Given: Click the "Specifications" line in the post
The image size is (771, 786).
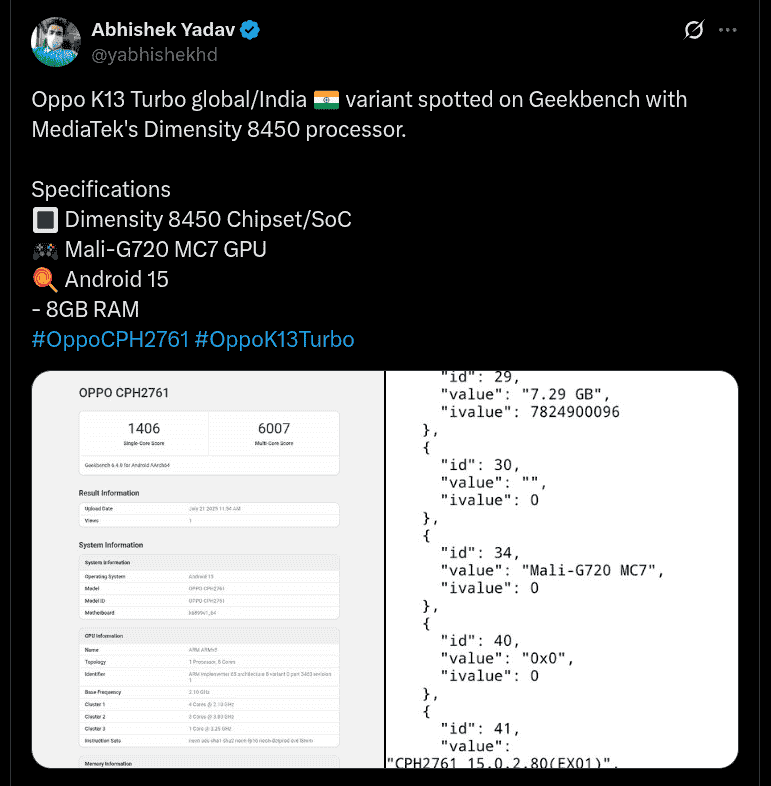Looking at the screenshot, I should click(x=101, y=190).
